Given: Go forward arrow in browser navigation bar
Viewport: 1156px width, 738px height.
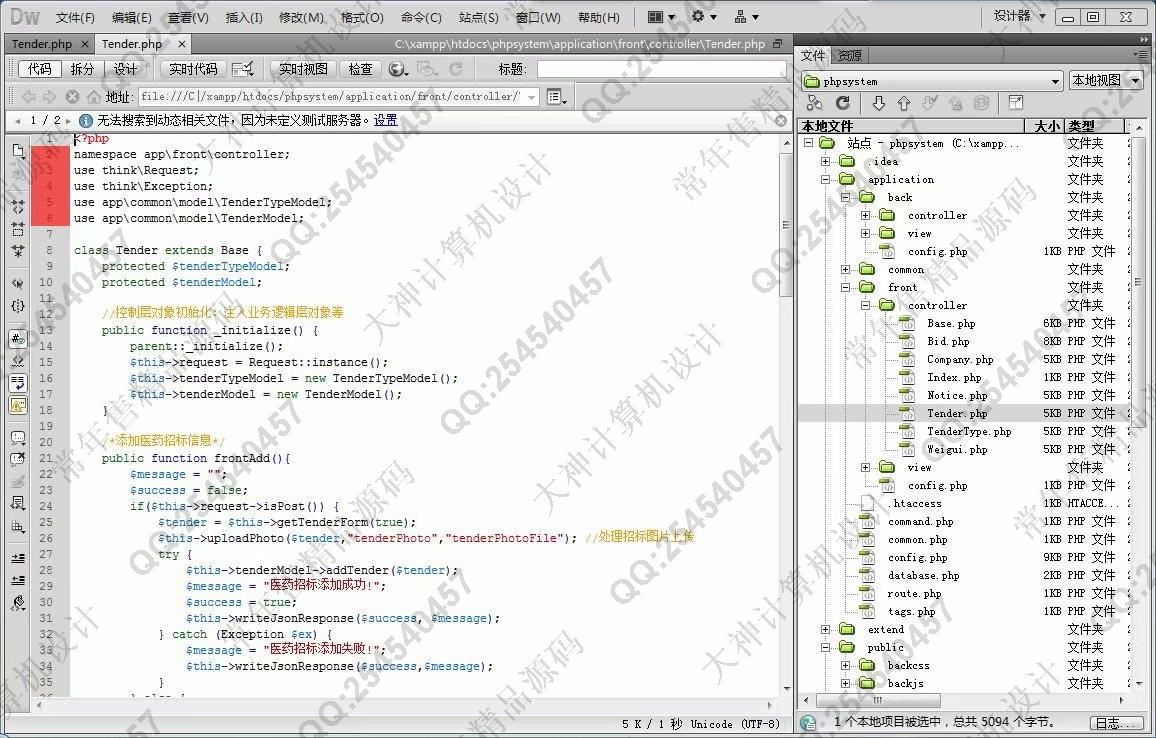Looking at the screenshot, I should 49,97.
